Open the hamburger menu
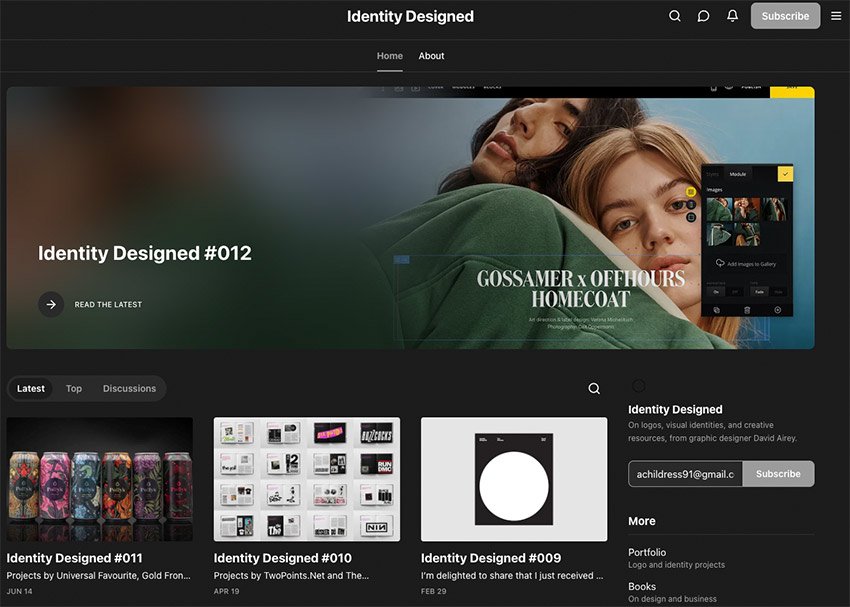The width and height of the screenshot is (850, 607). (836, 16)
